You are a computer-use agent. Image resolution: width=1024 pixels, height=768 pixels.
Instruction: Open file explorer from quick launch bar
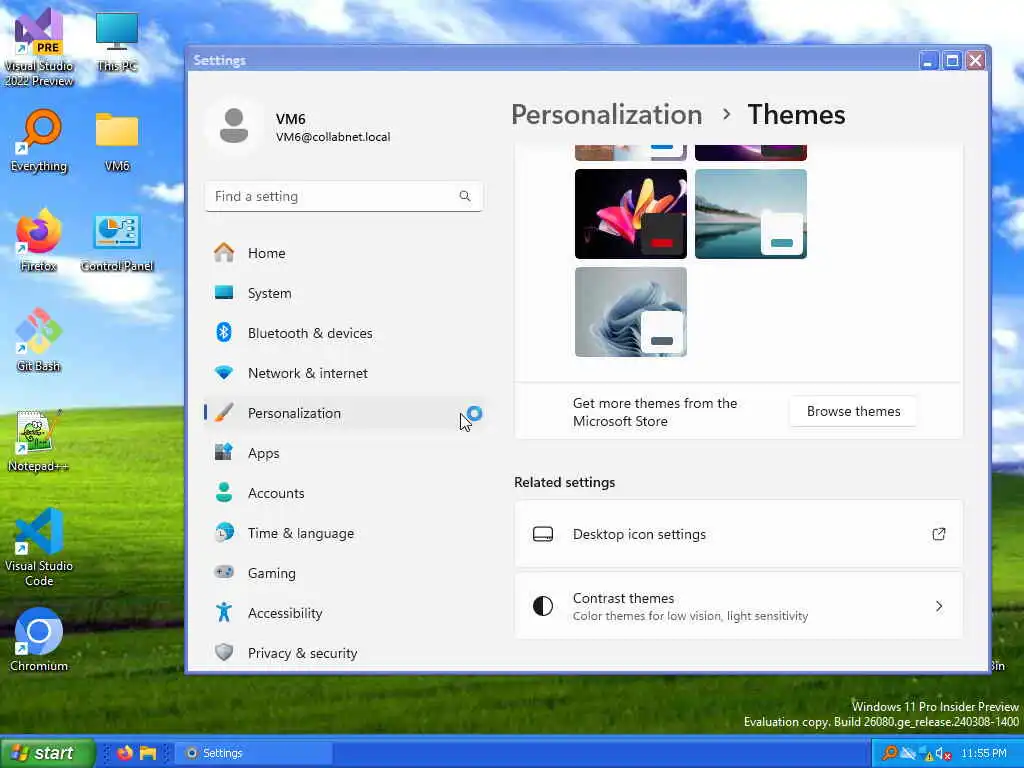point(148,753)
